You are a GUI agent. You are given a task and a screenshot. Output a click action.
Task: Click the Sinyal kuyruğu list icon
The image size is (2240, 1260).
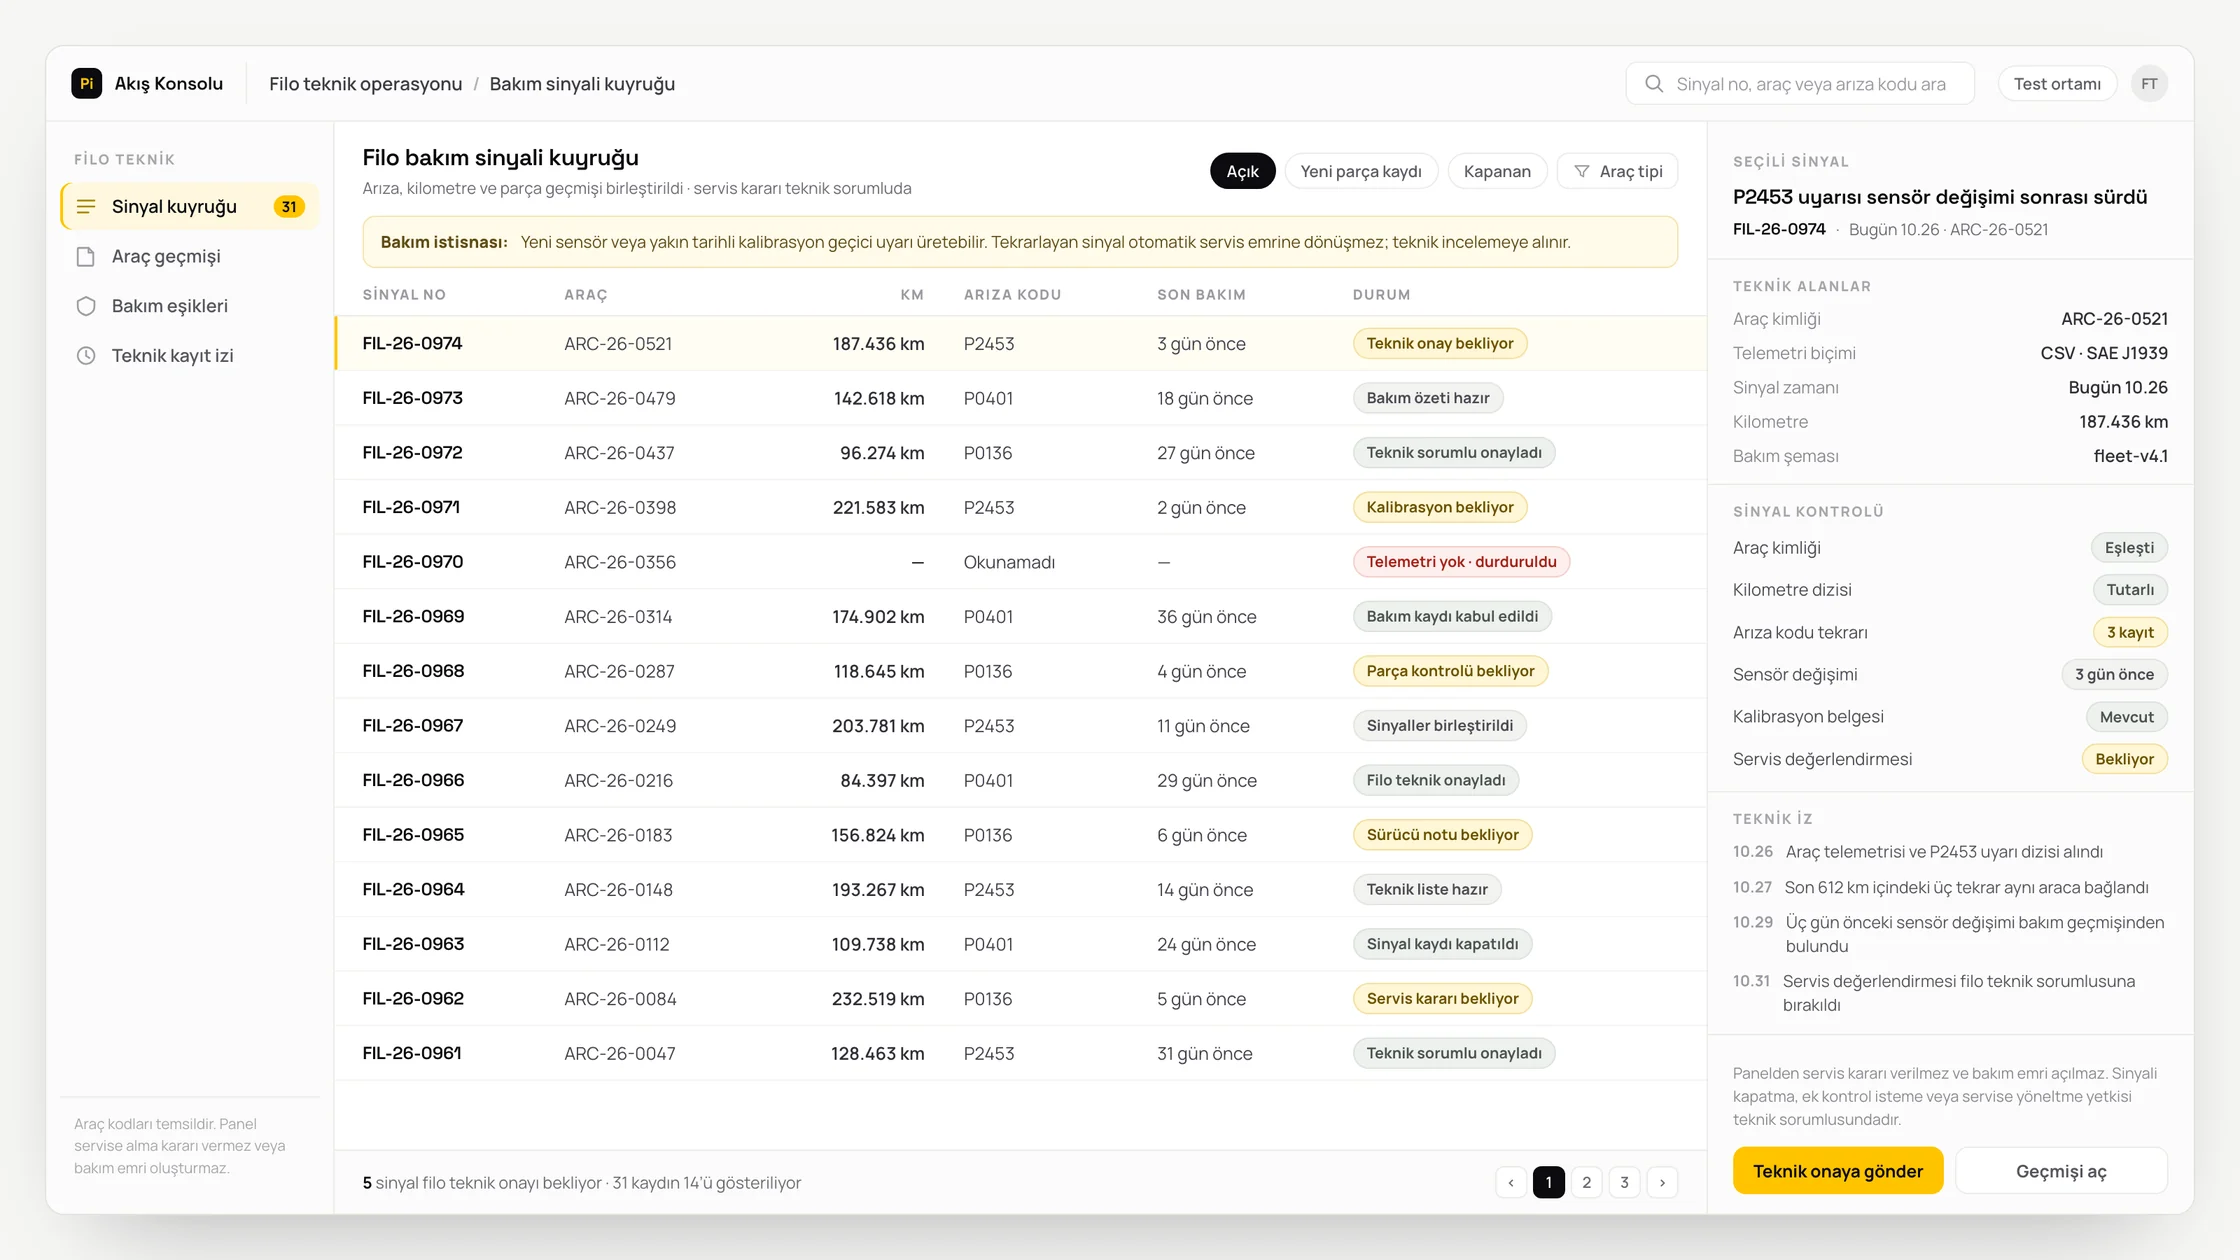pos(86,207)
